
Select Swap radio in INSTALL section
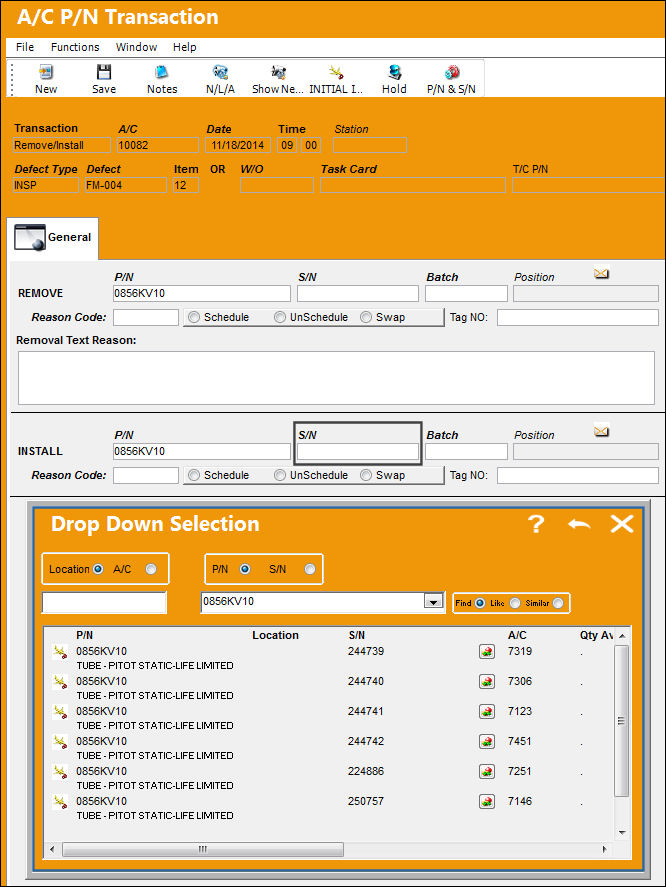366,475
